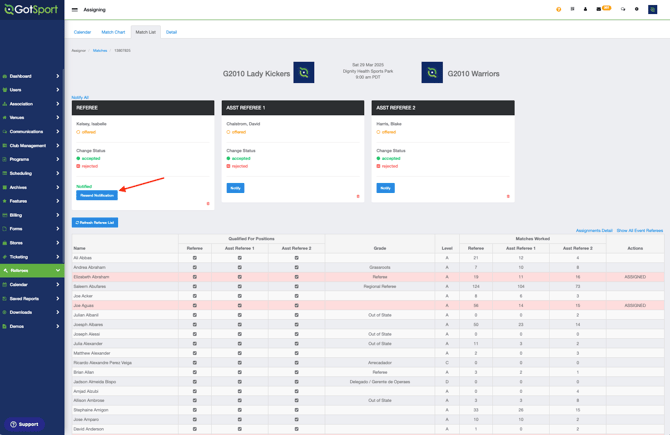The height and width of the screenshot is (435, 670).
Task: Click the Refresh Referee List button
Action: [x=95, y=223]
